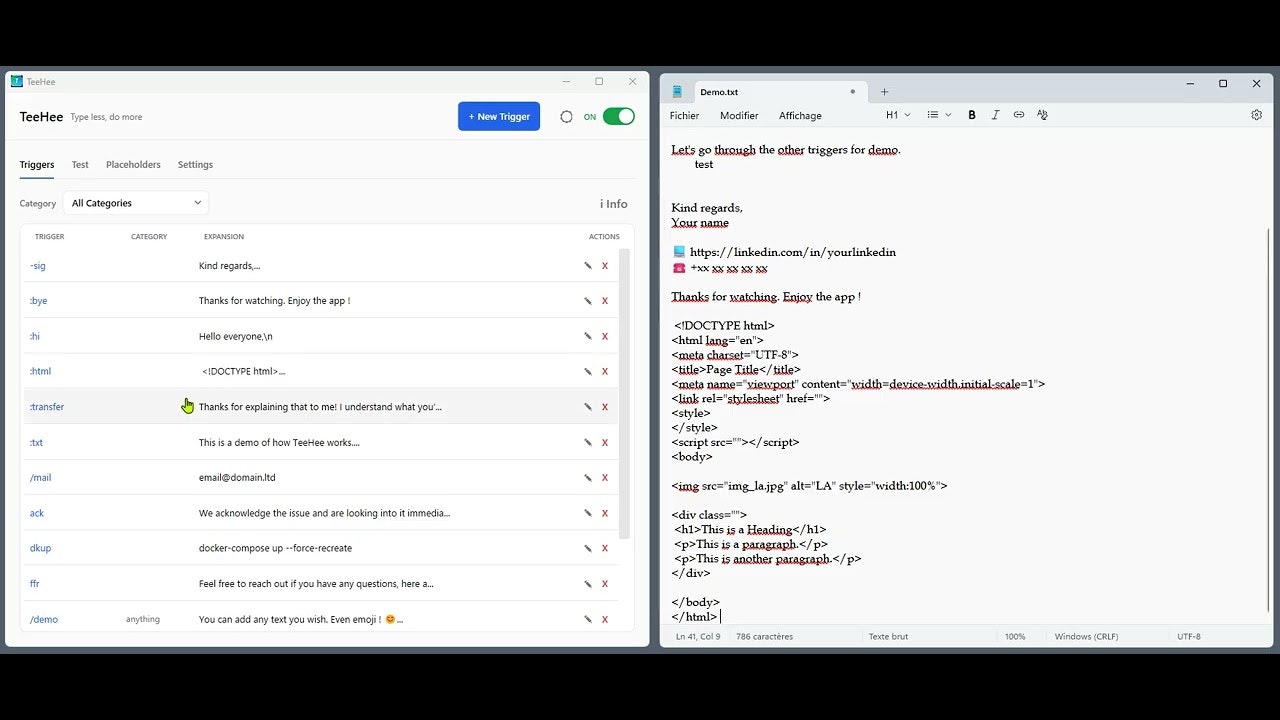Delete the :bye trigger
Viewport: 1280px width, 720px height.
[x=604, y=301]
